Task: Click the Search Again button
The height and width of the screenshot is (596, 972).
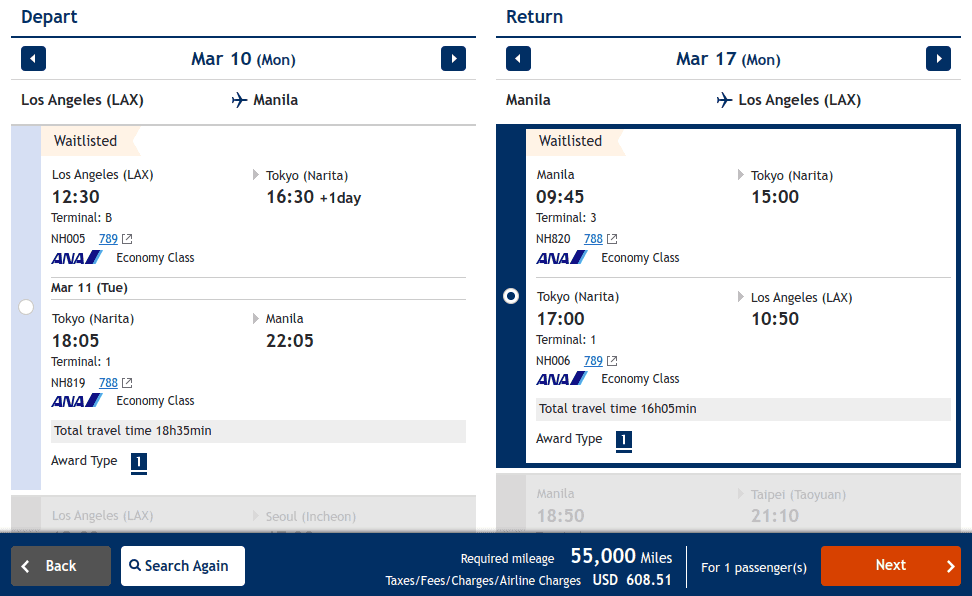Action: coord(183,566)
